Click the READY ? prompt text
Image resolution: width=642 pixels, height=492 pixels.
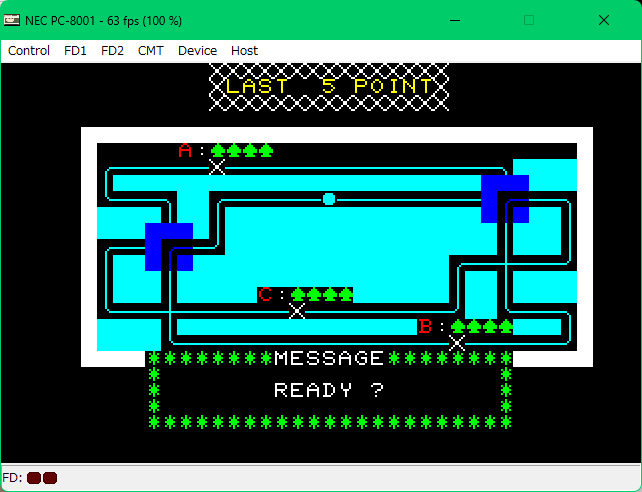coord(329,390)
